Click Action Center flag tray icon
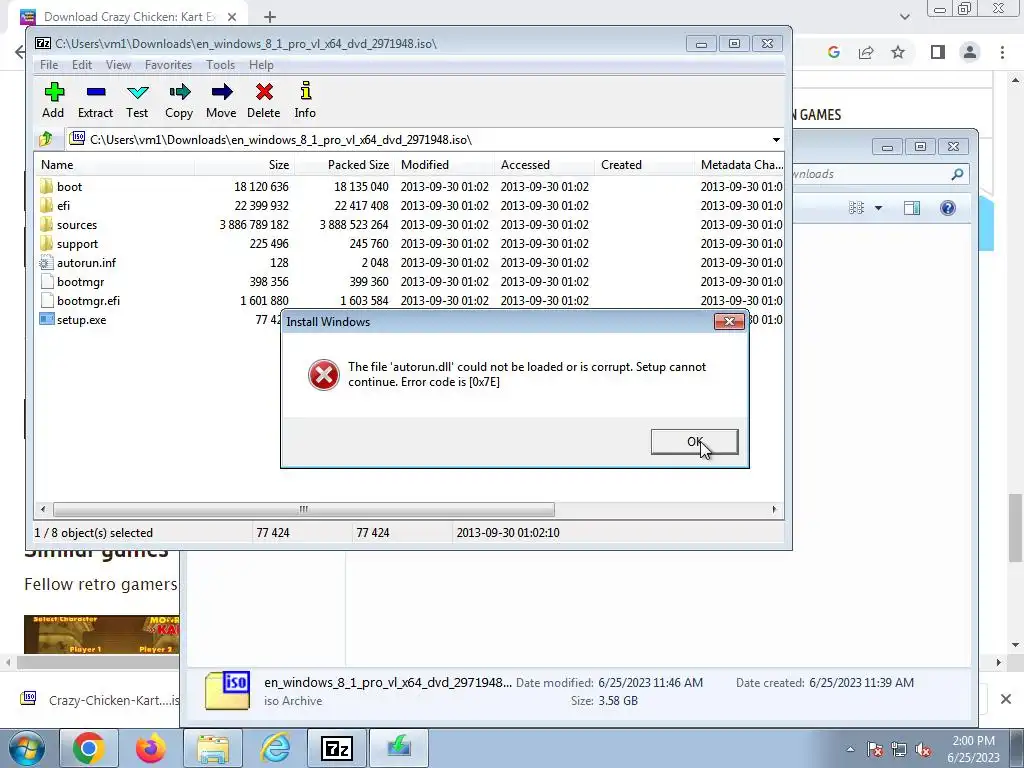 pos(875,749)
